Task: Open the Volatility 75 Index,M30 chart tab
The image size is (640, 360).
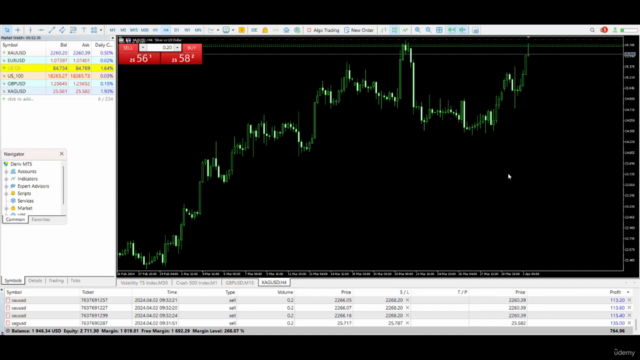Action: click(x=144, y=282)
